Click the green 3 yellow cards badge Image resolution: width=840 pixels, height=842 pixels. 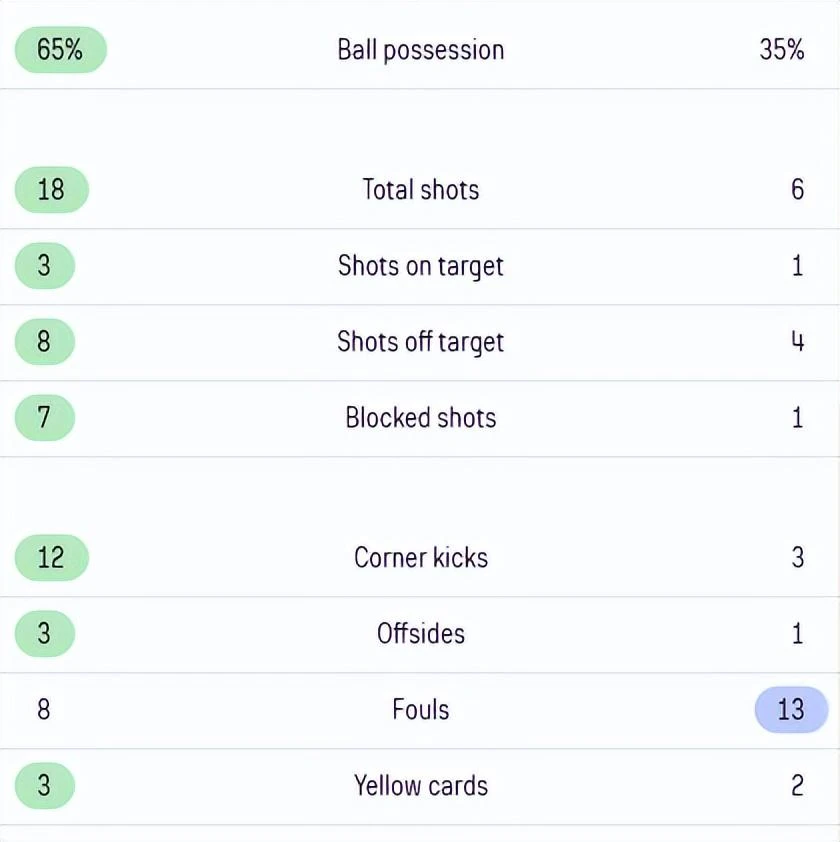pos(45,786)
